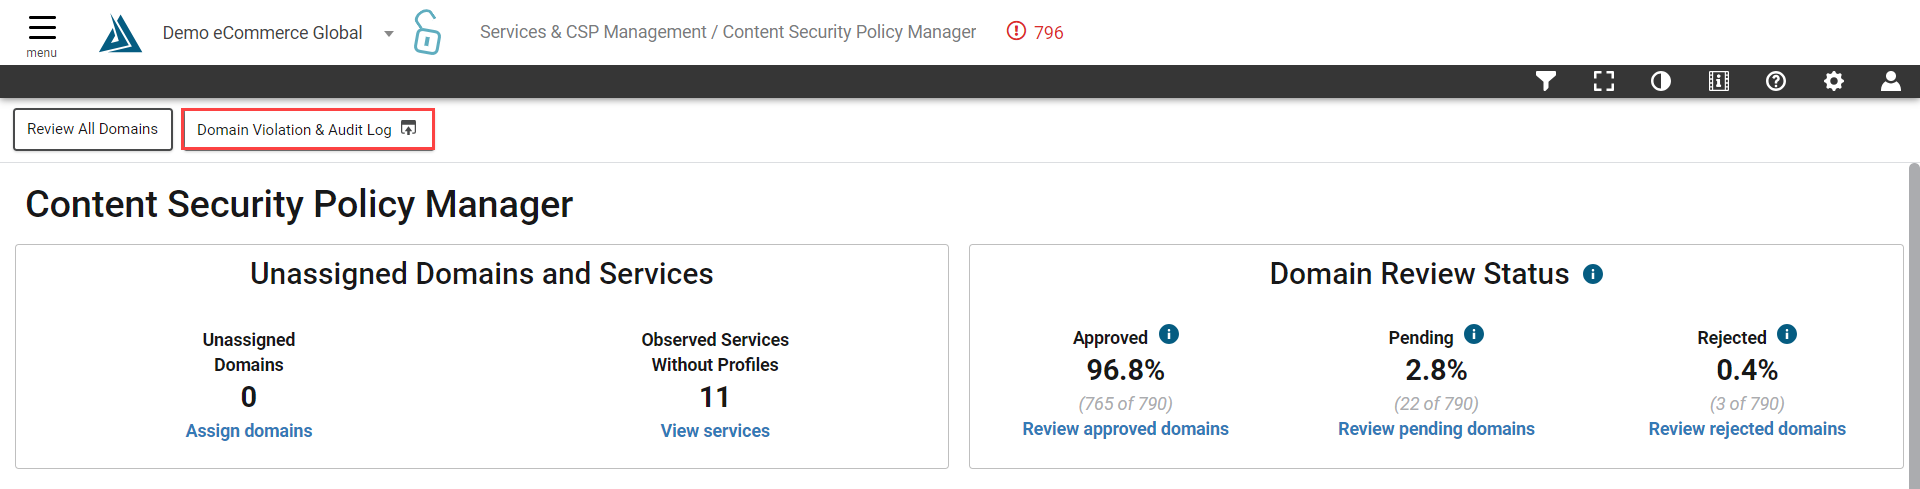View the 796 alerts indicator

click(x=1035, y=32)
